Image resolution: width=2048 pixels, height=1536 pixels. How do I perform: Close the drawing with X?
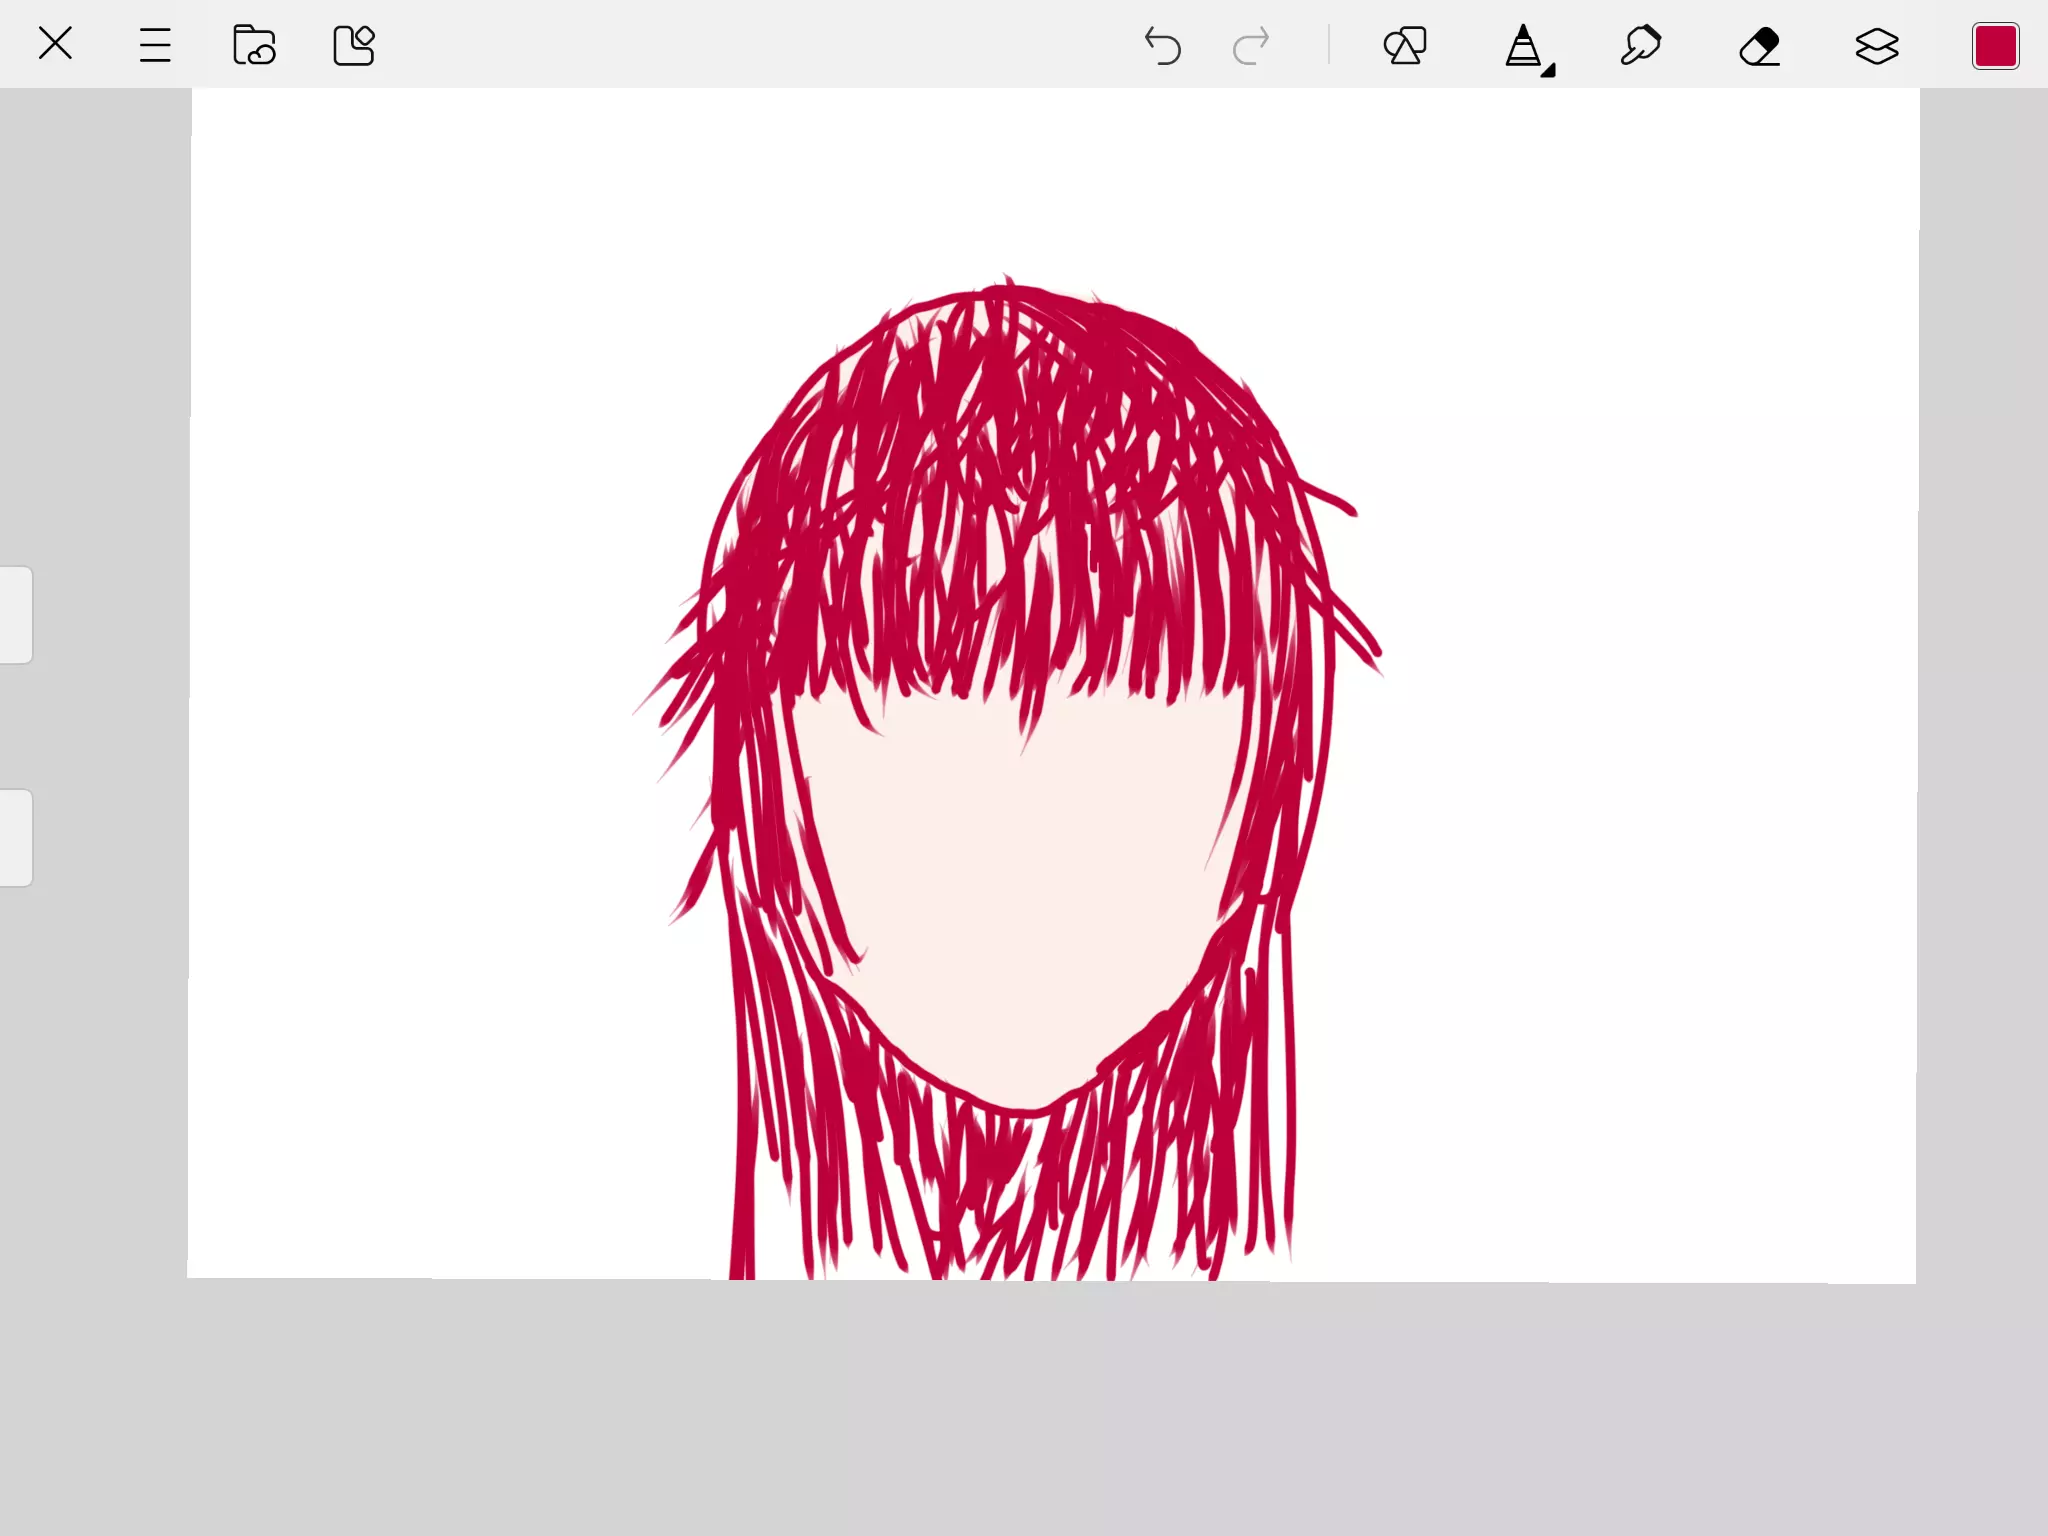pos(55,44)
